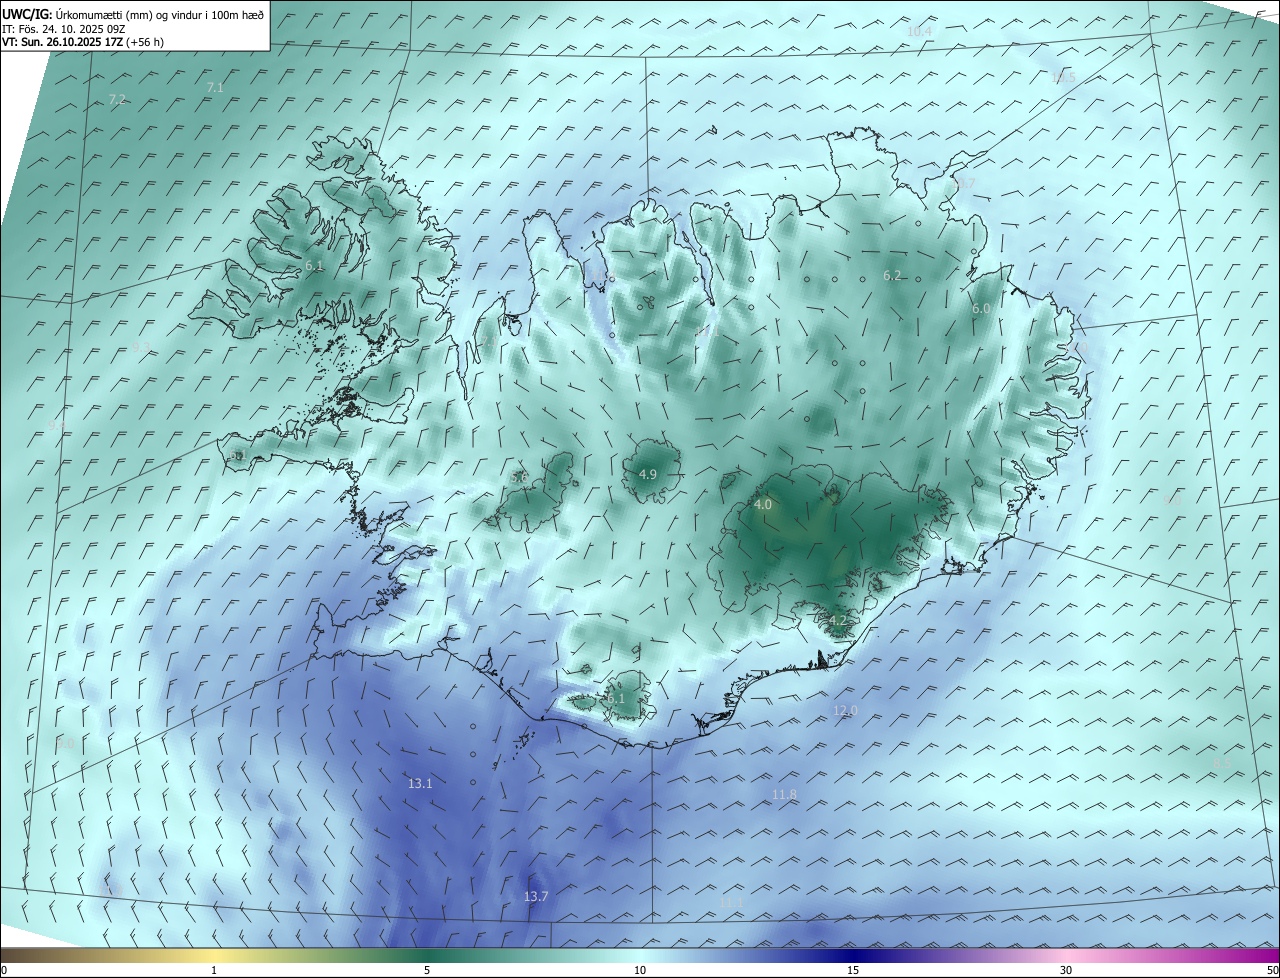
Task: Click the 0 tick on the color scale
Action: 4,970
